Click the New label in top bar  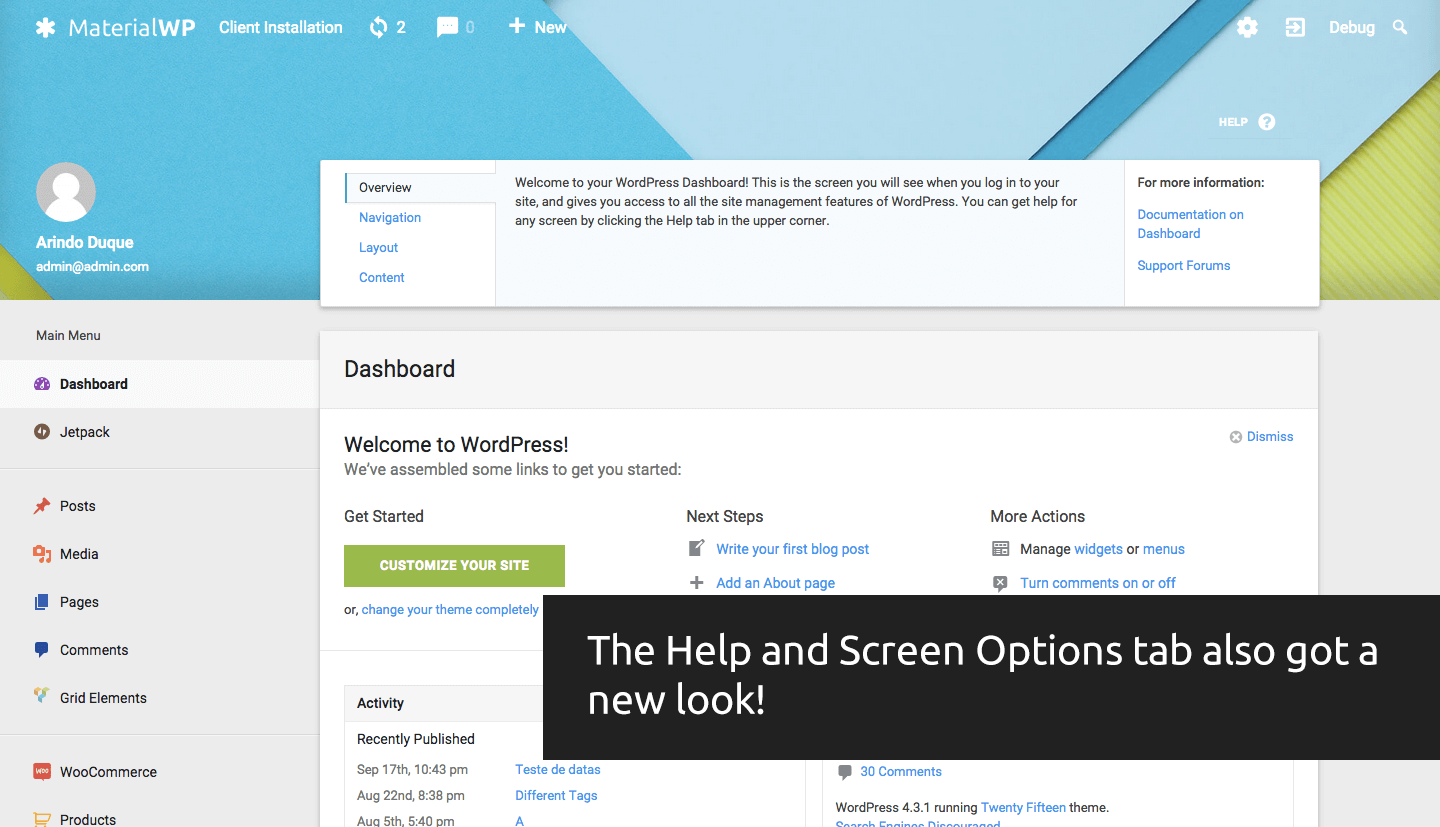550,27
